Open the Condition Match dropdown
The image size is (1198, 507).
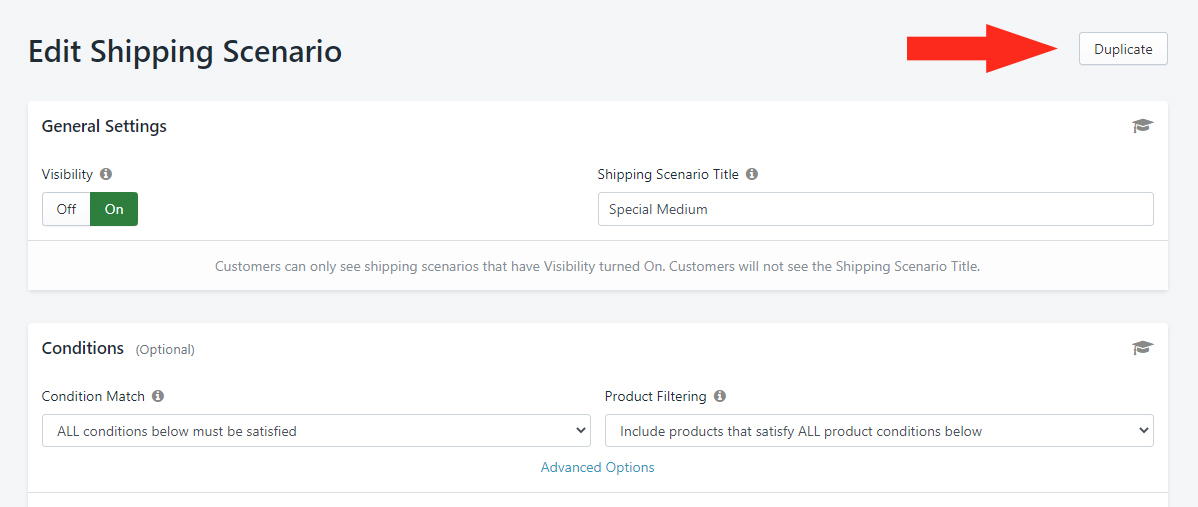315,431
